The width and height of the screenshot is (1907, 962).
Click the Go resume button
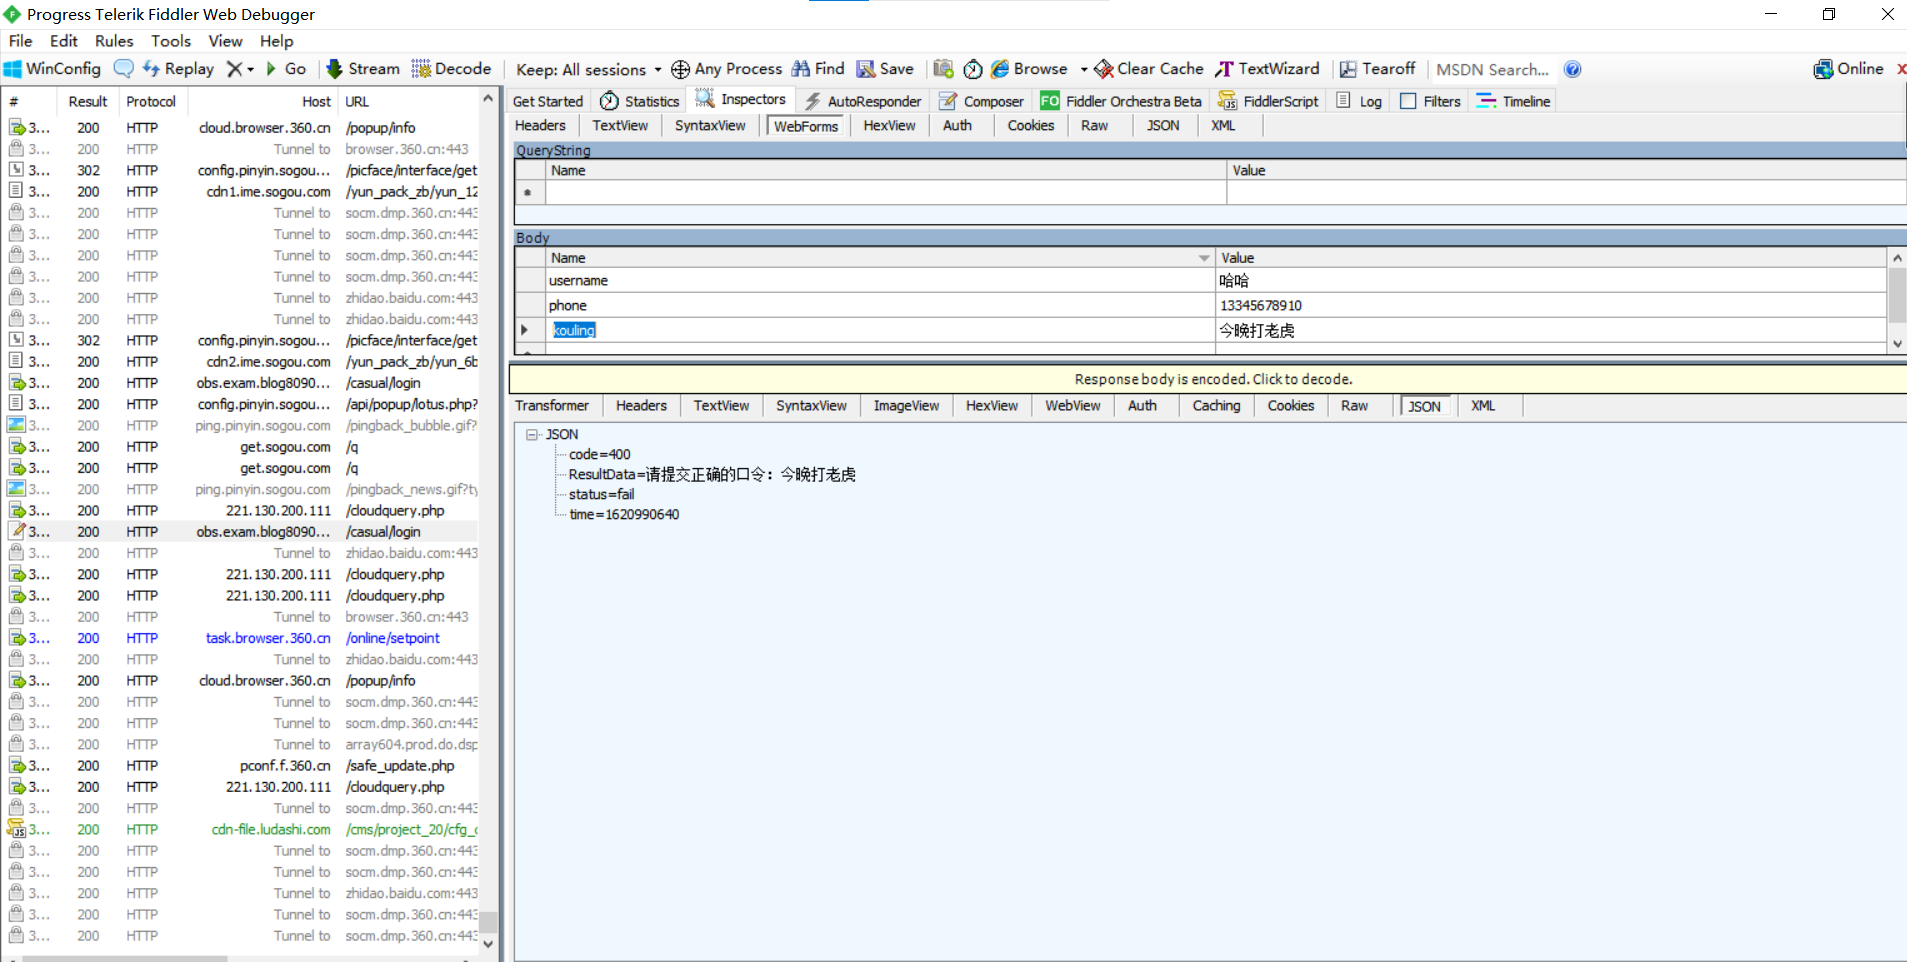click(285, 69)
